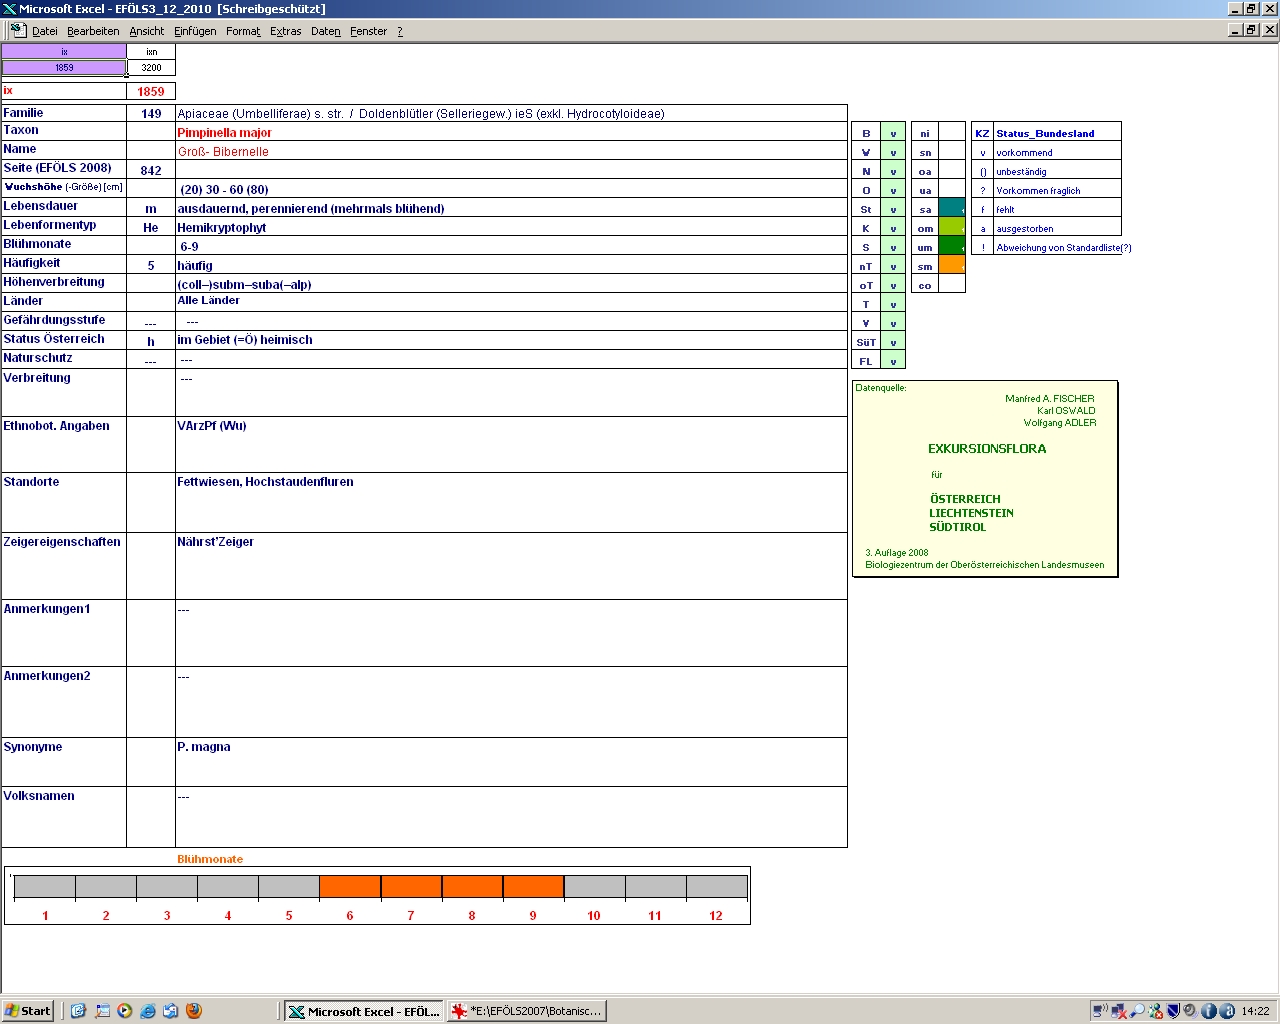
Task: Click the volume speaker tray icon
Action: 1190,1011
